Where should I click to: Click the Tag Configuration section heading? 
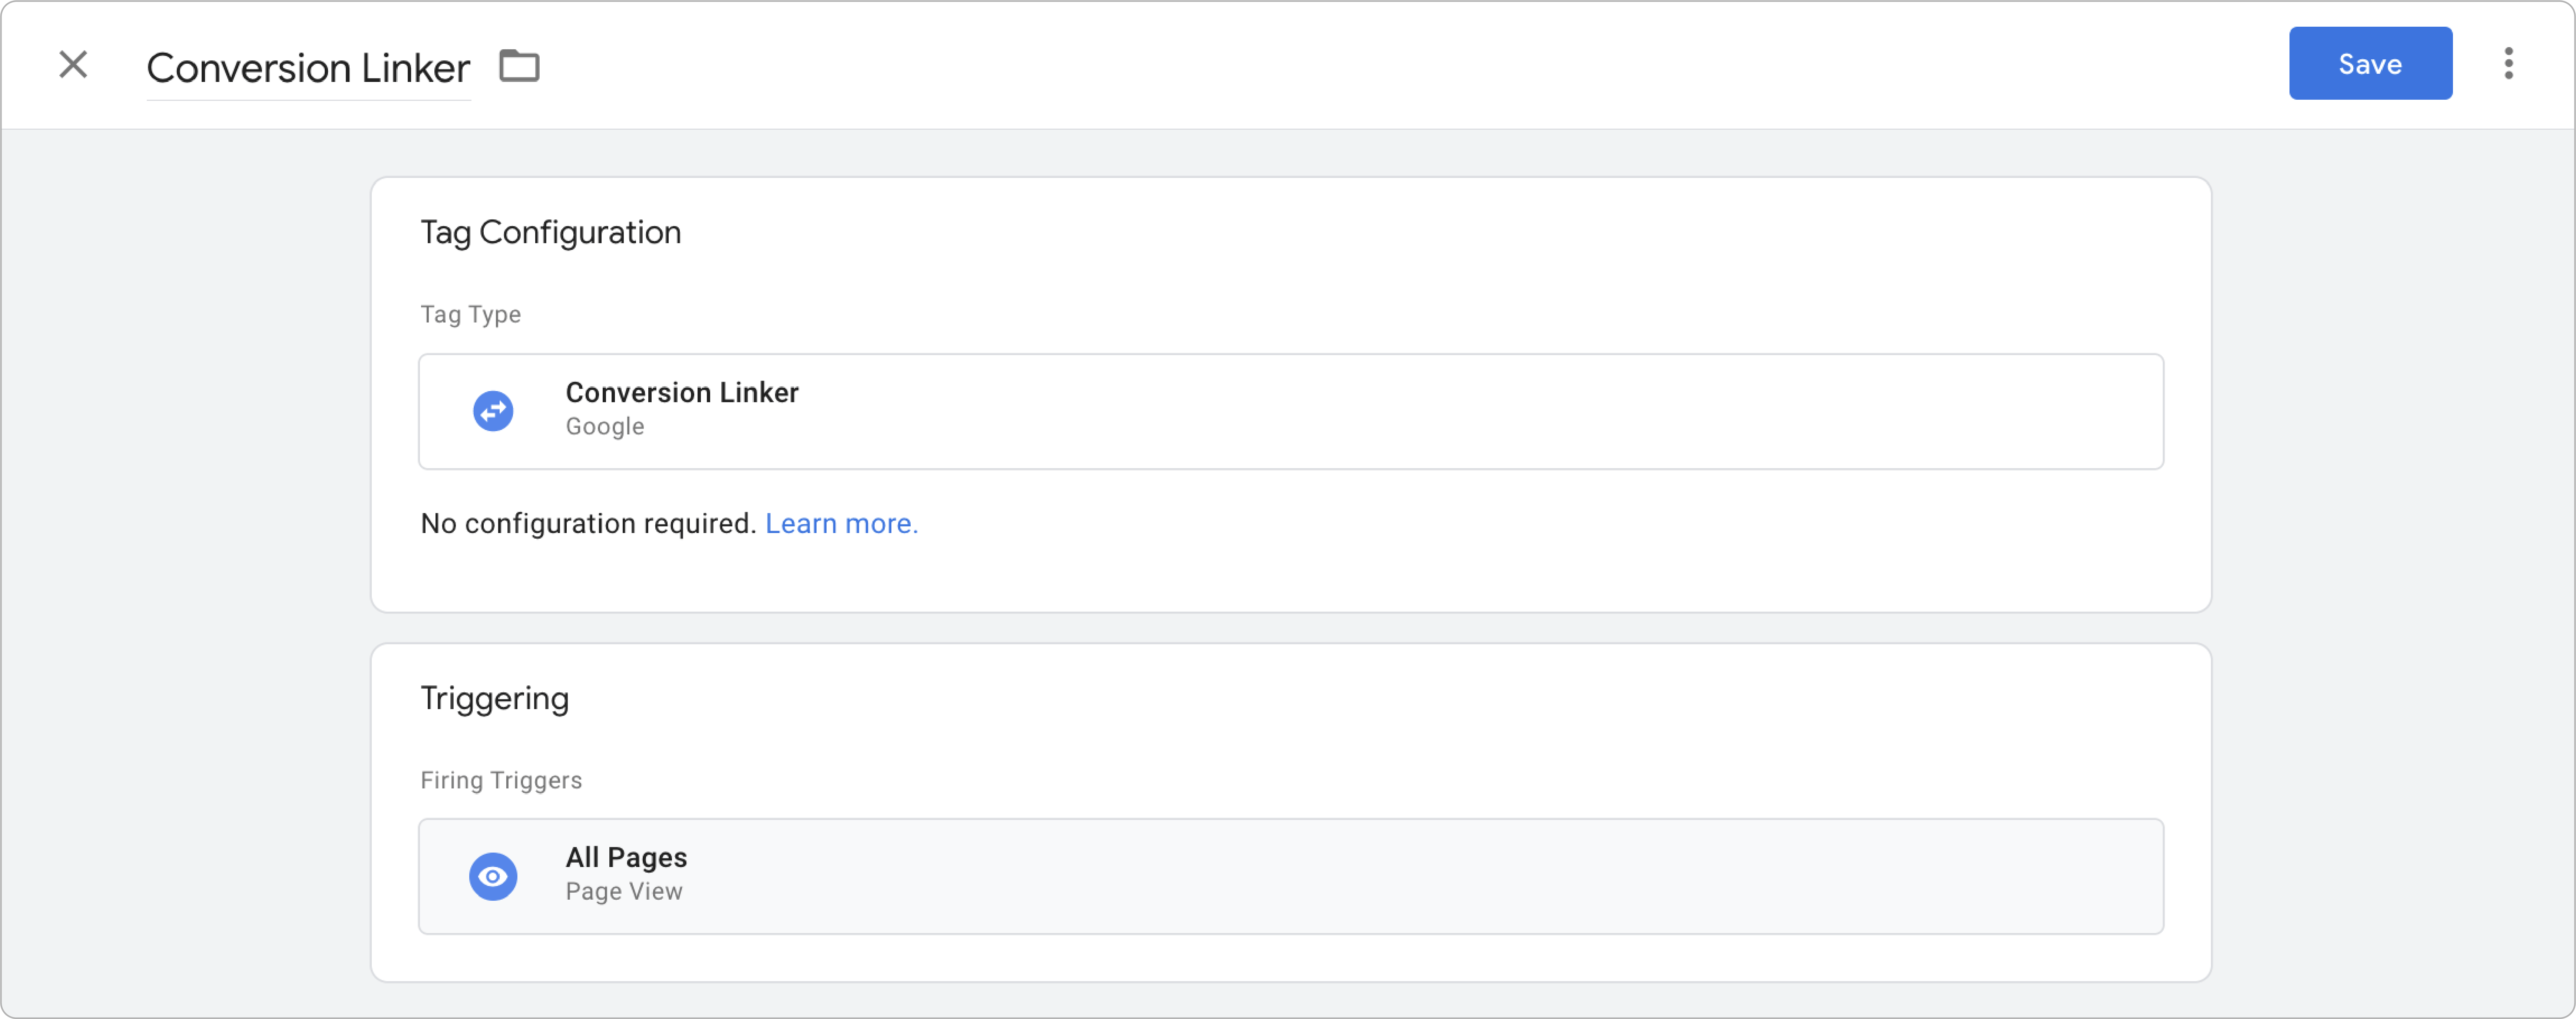click(x=550, y=232)
